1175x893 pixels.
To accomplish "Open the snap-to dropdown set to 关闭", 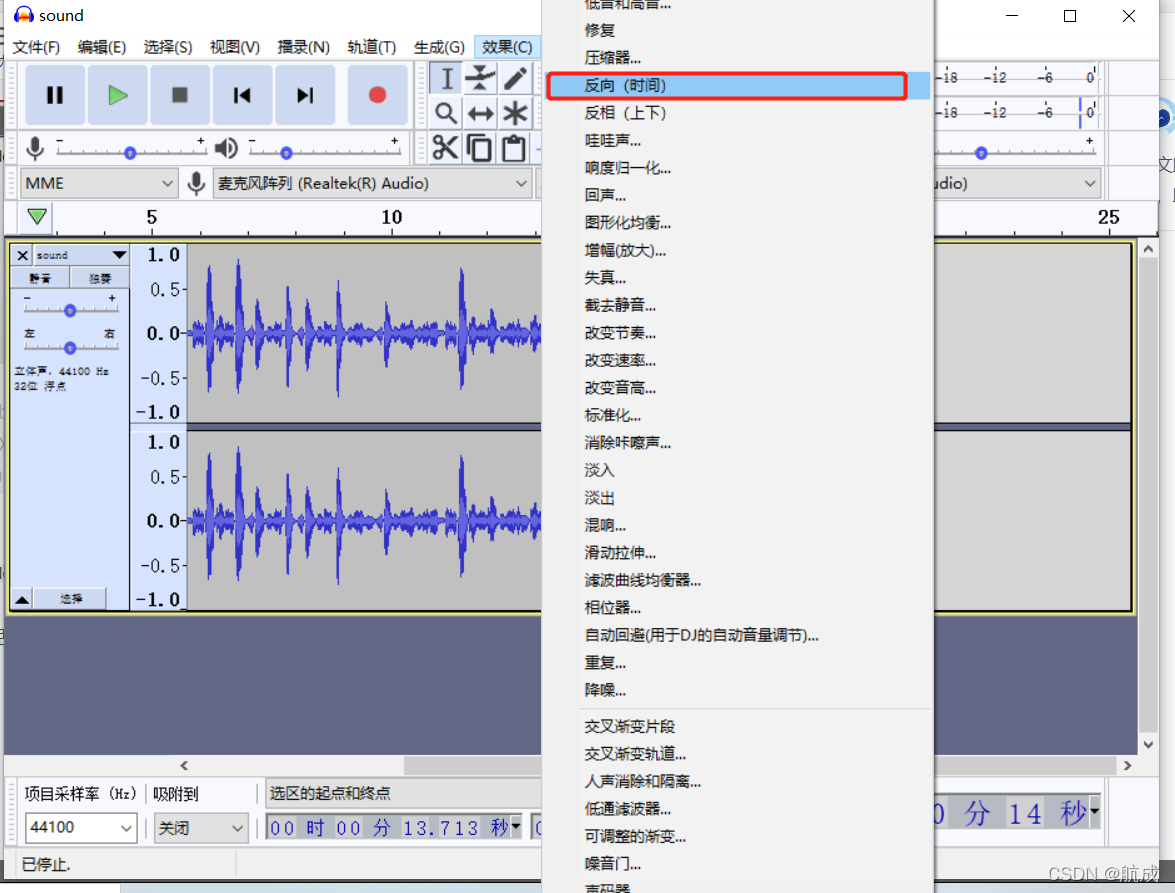I will click(201, 828).
